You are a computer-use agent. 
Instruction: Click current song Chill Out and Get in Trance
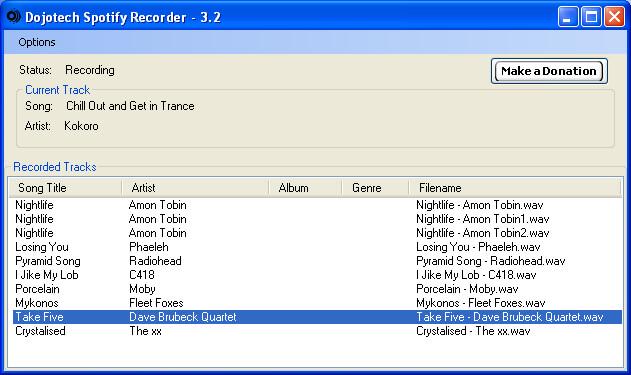click(x=130, y=106)
